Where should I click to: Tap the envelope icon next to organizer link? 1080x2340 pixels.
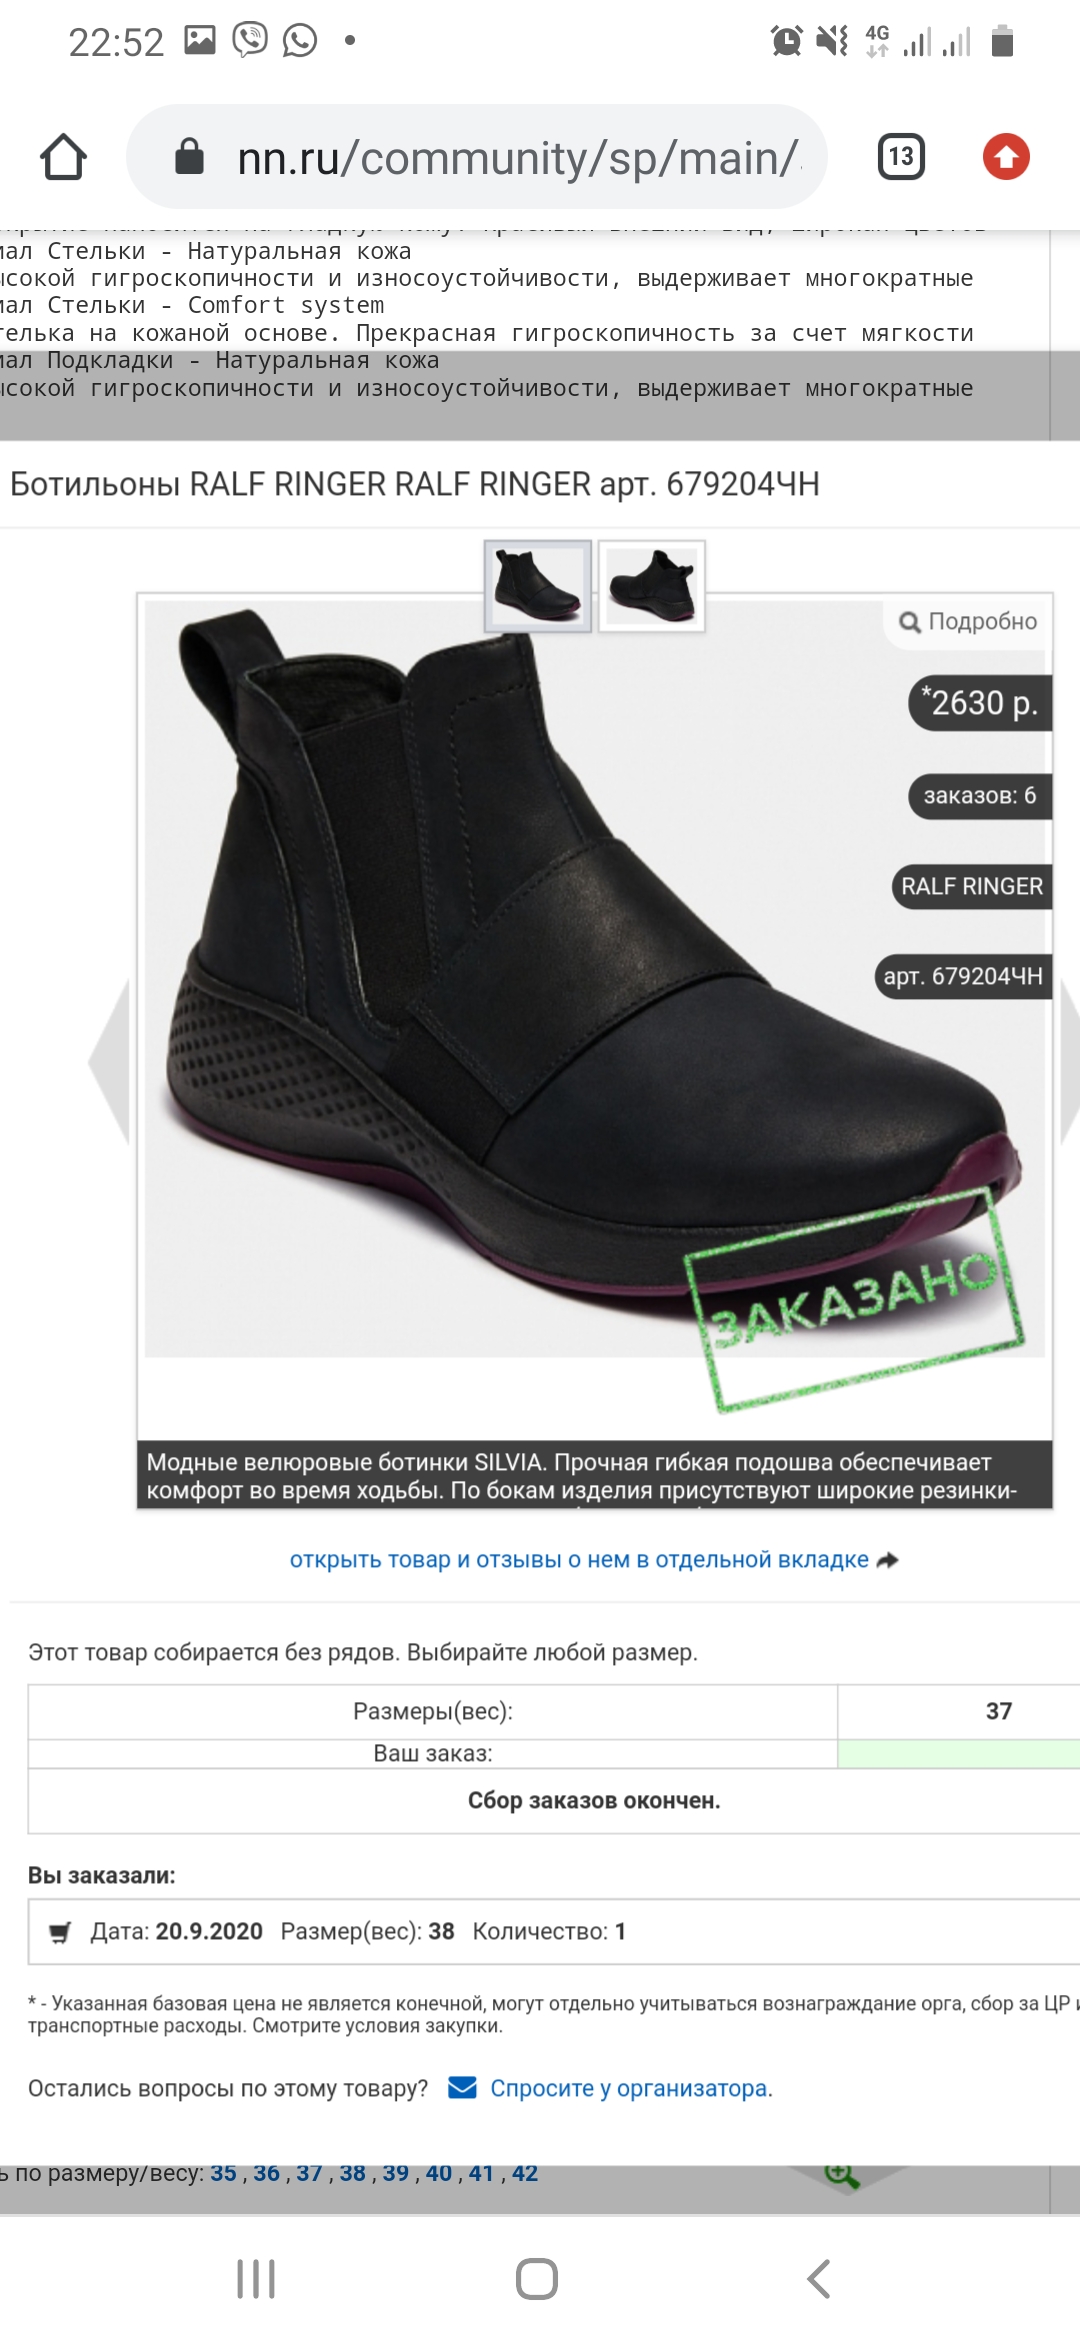(x=462, y=2088)
